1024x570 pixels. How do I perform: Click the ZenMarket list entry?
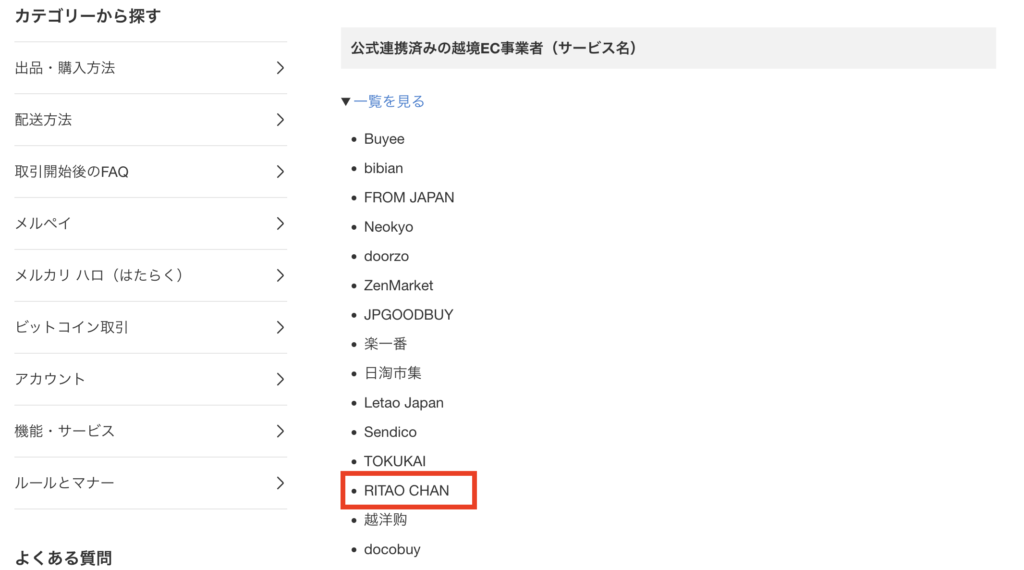[399, 285]
